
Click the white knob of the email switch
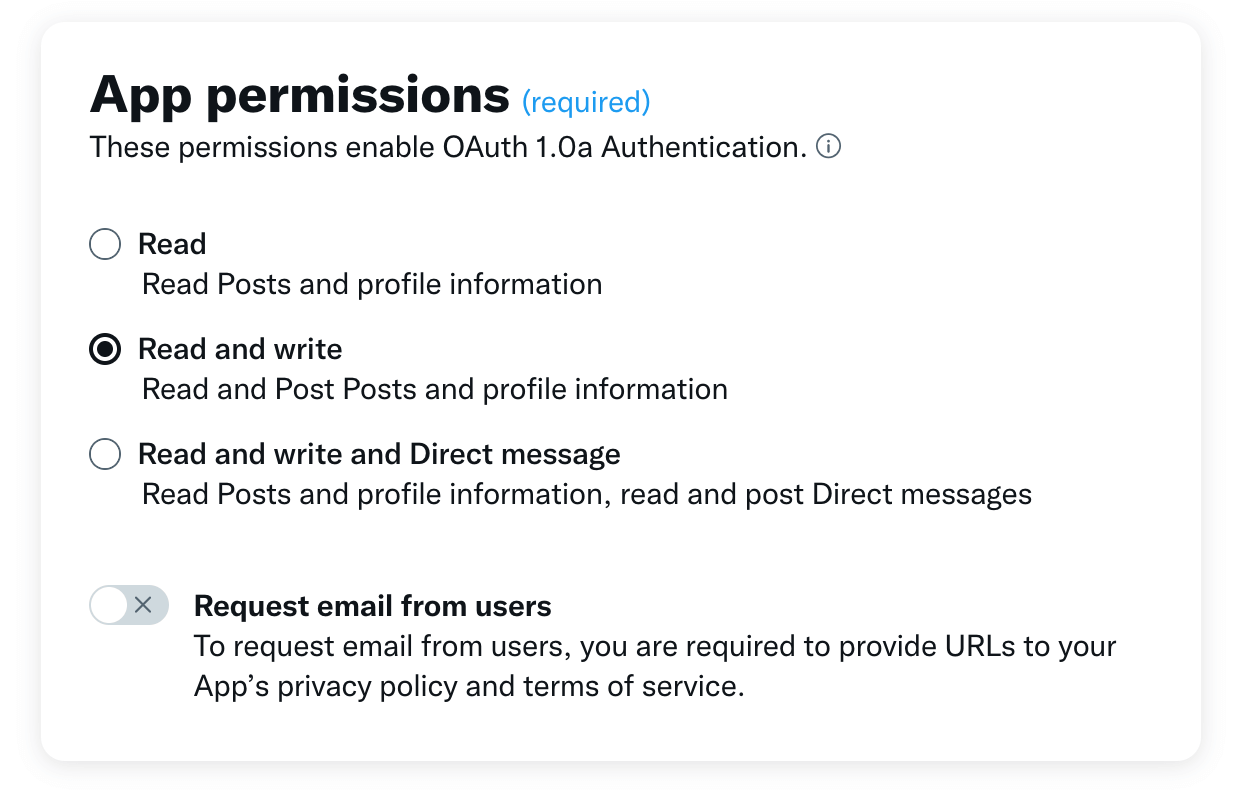[x=111, y=605]
